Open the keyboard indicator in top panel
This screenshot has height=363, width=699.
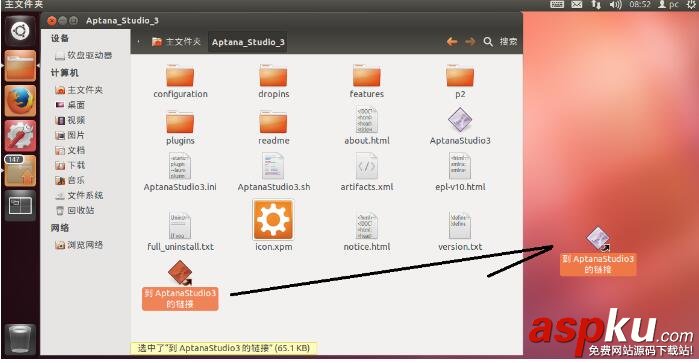click(x=557, y=4)
